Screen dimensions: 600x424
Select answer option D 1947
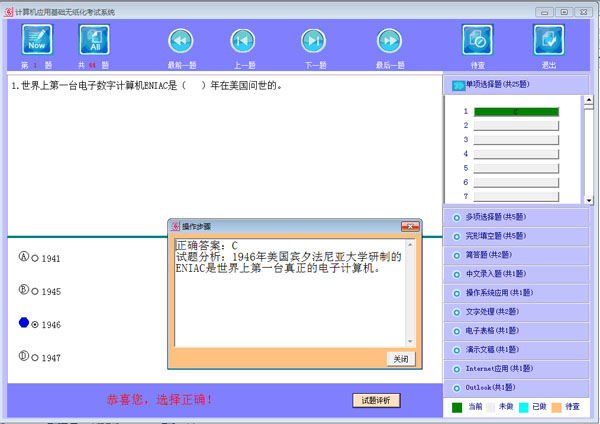pyautogui.click(x=36, y=357)
